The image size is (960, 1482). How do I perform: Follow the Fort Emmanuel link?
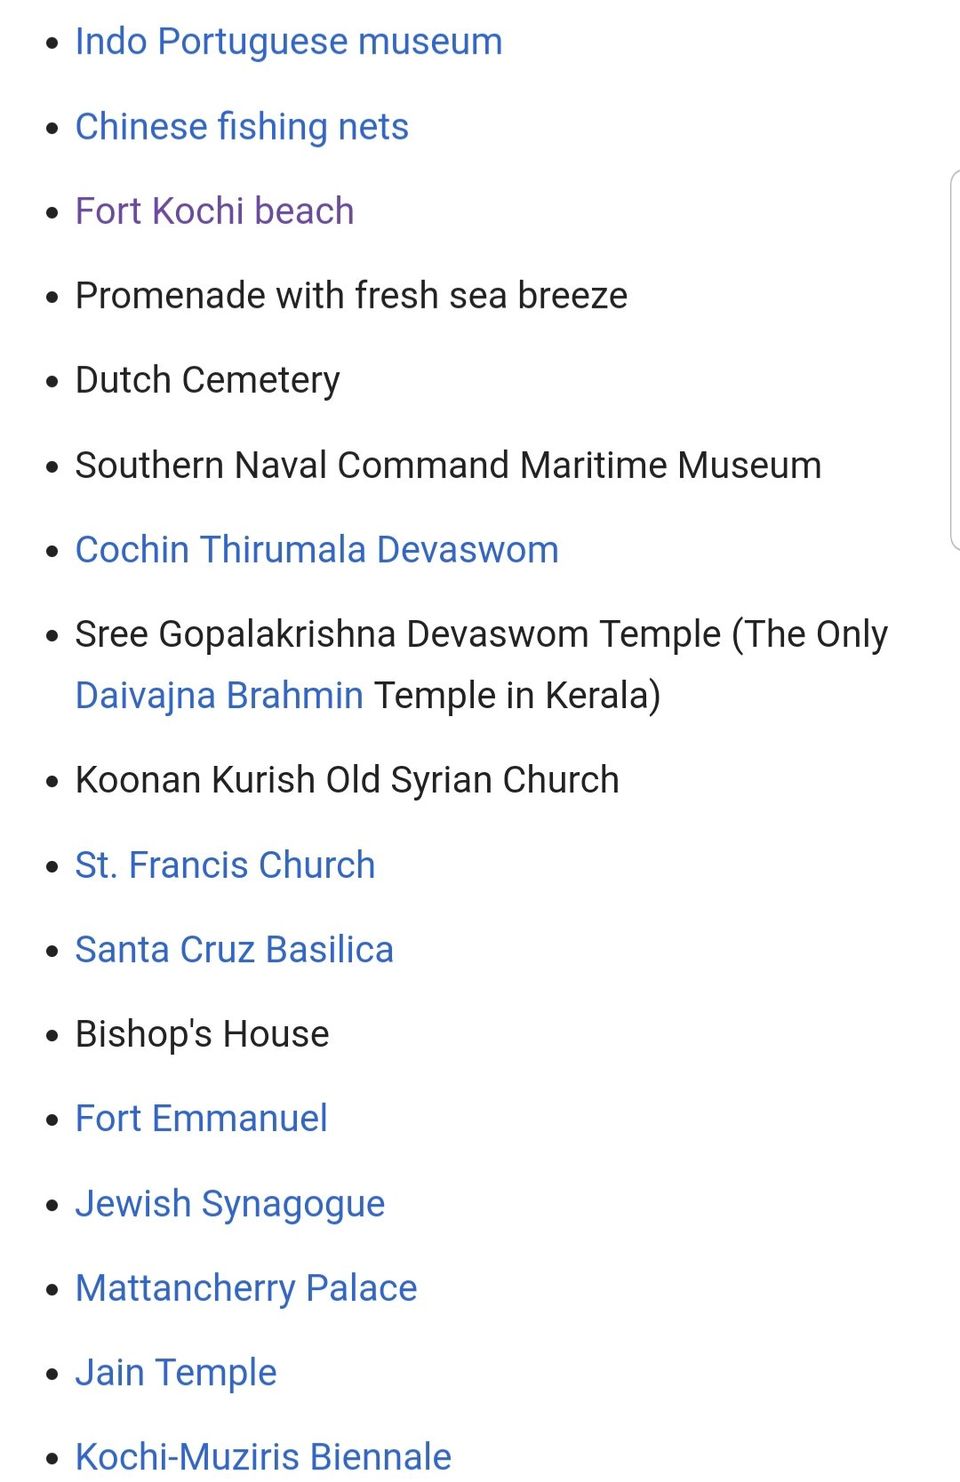(x=201, y=1119)
